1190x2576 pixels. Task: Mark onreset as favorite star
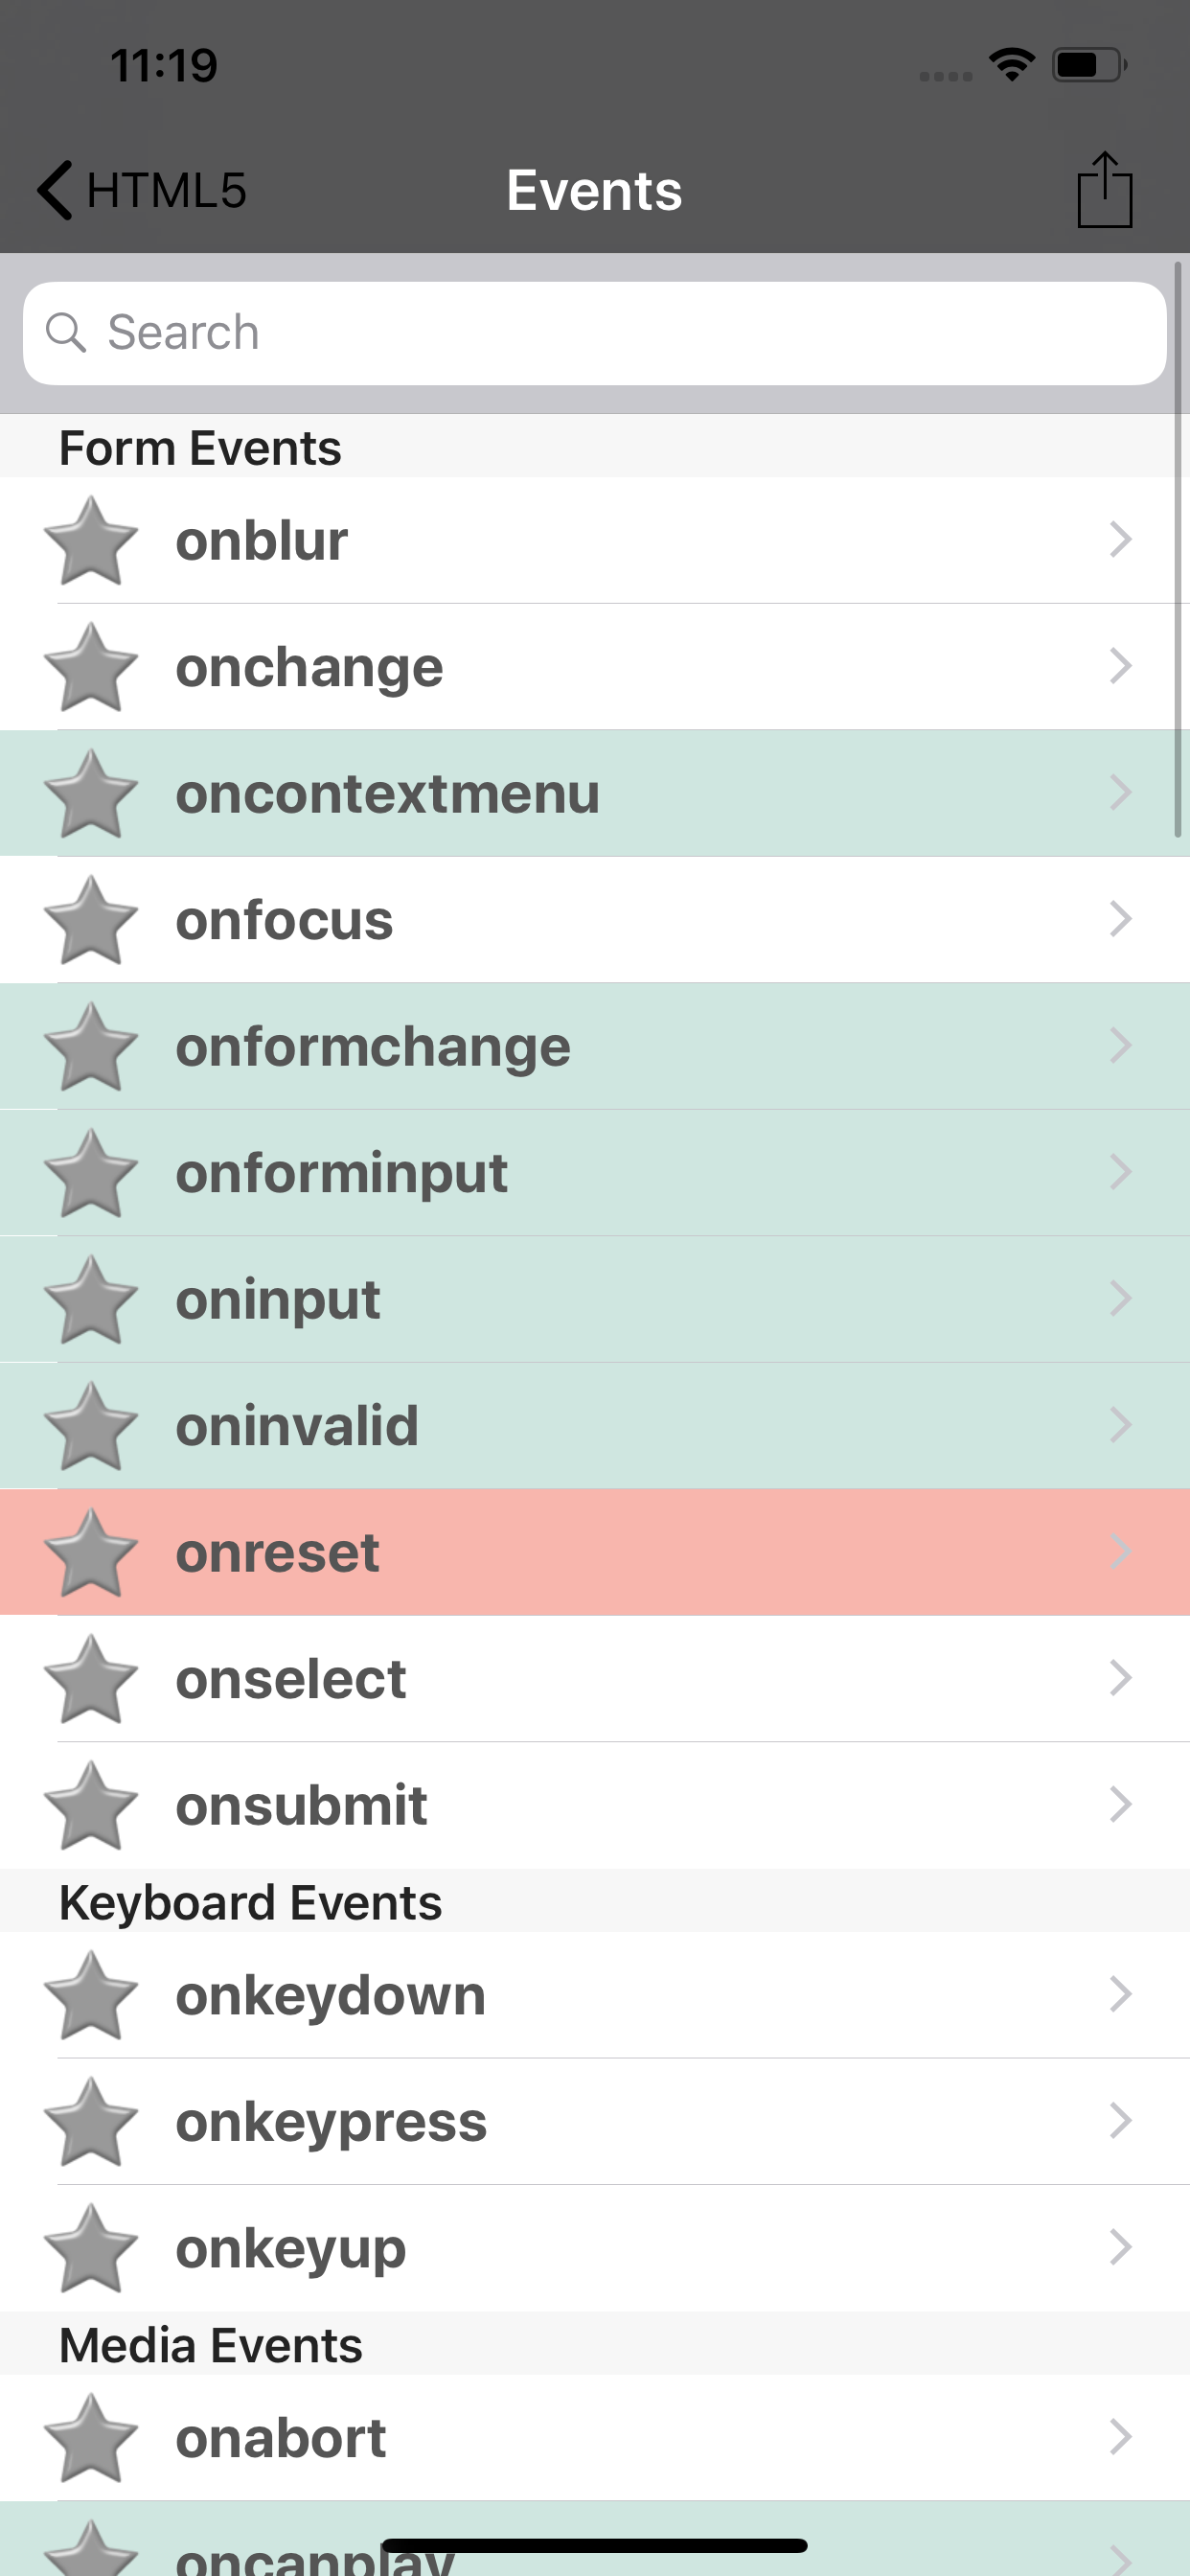pyautogui.click(x=91, y=1553)
